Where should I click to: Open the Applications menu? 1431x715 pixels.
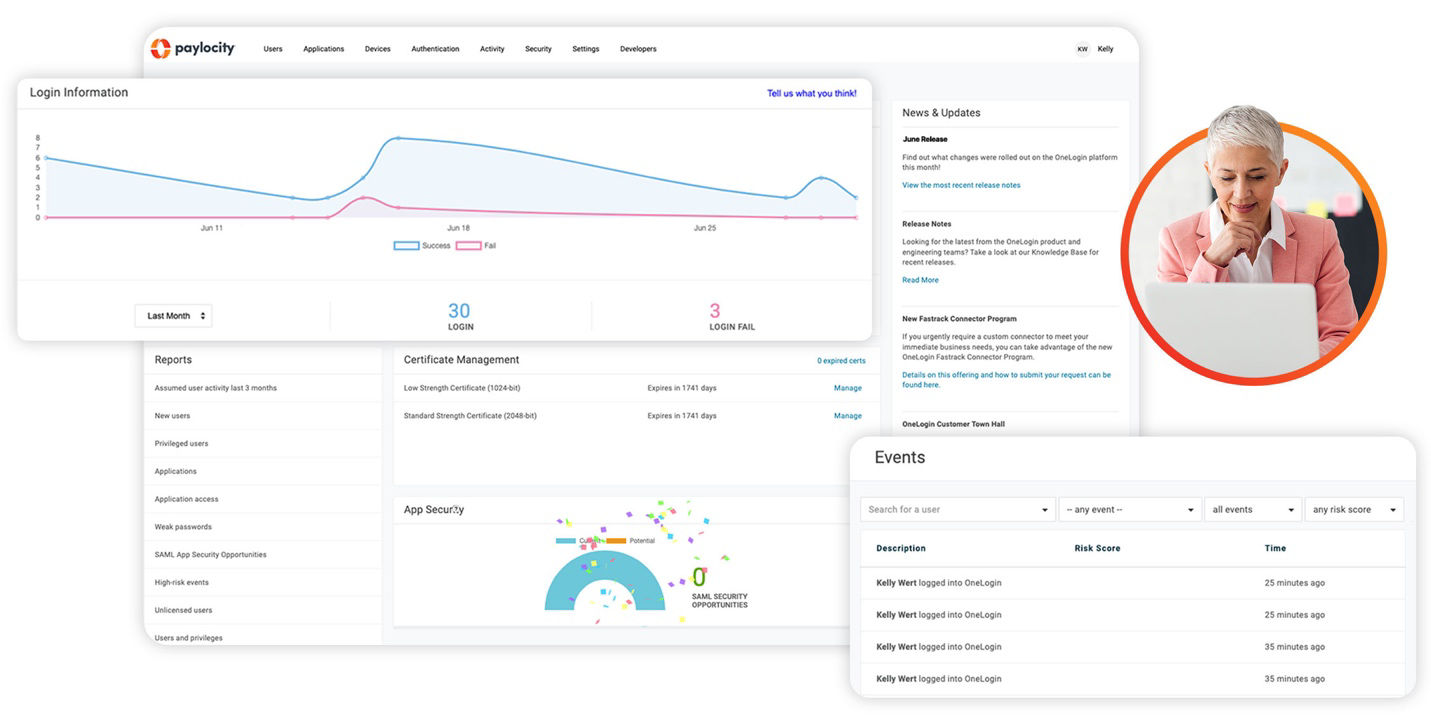coord(323,49)
